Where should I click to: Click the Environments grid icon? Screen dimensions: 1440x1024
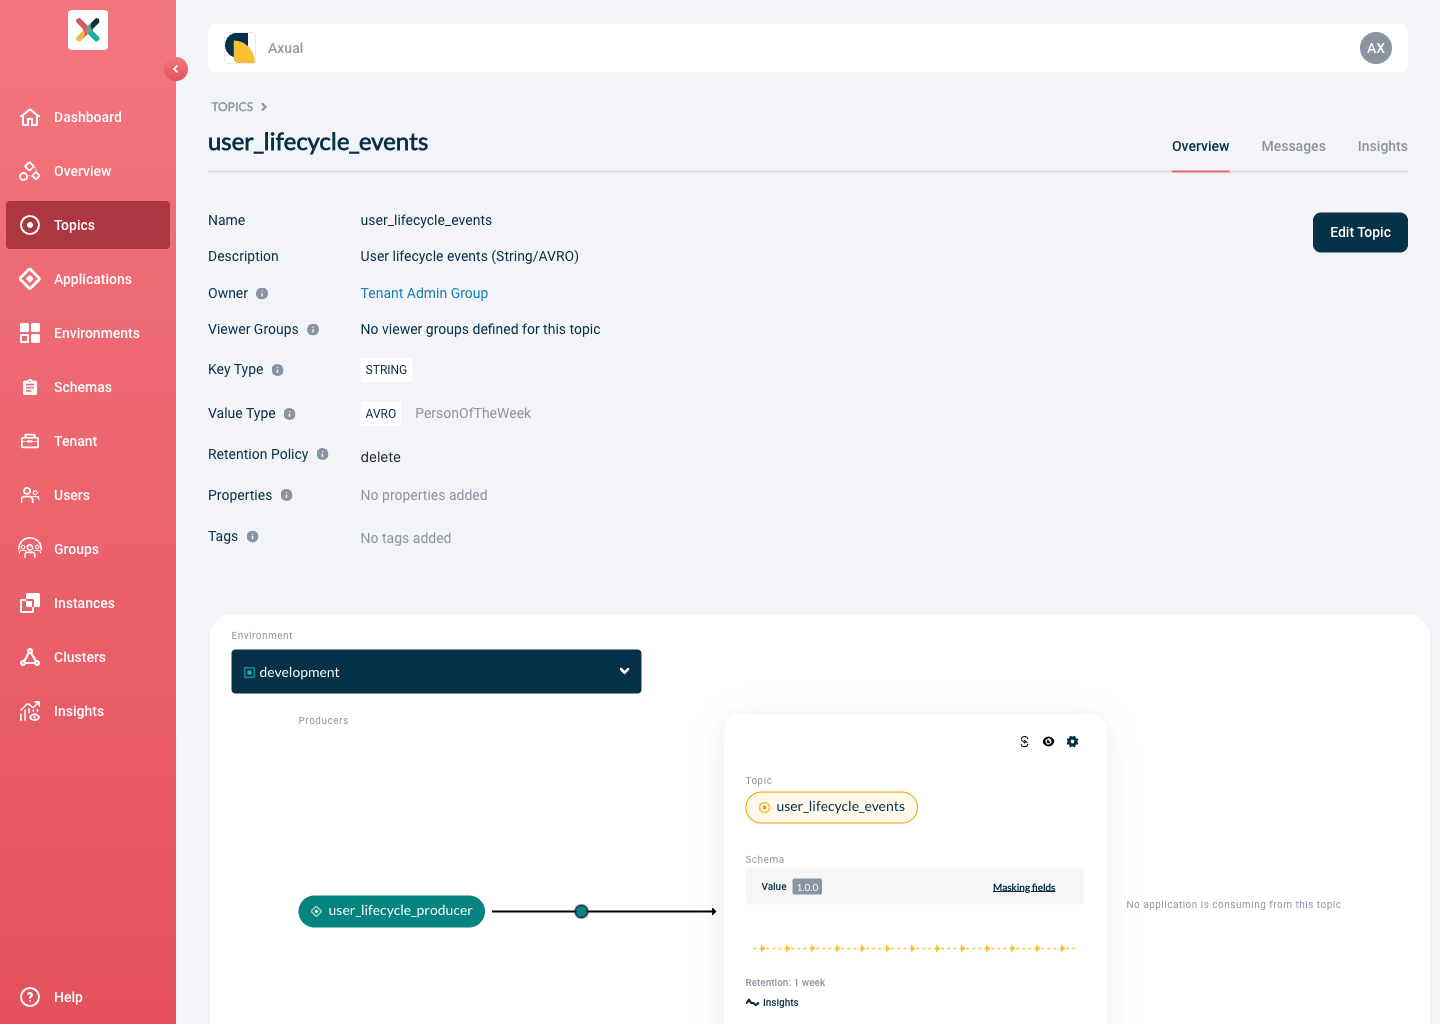(x=30, y=333)
